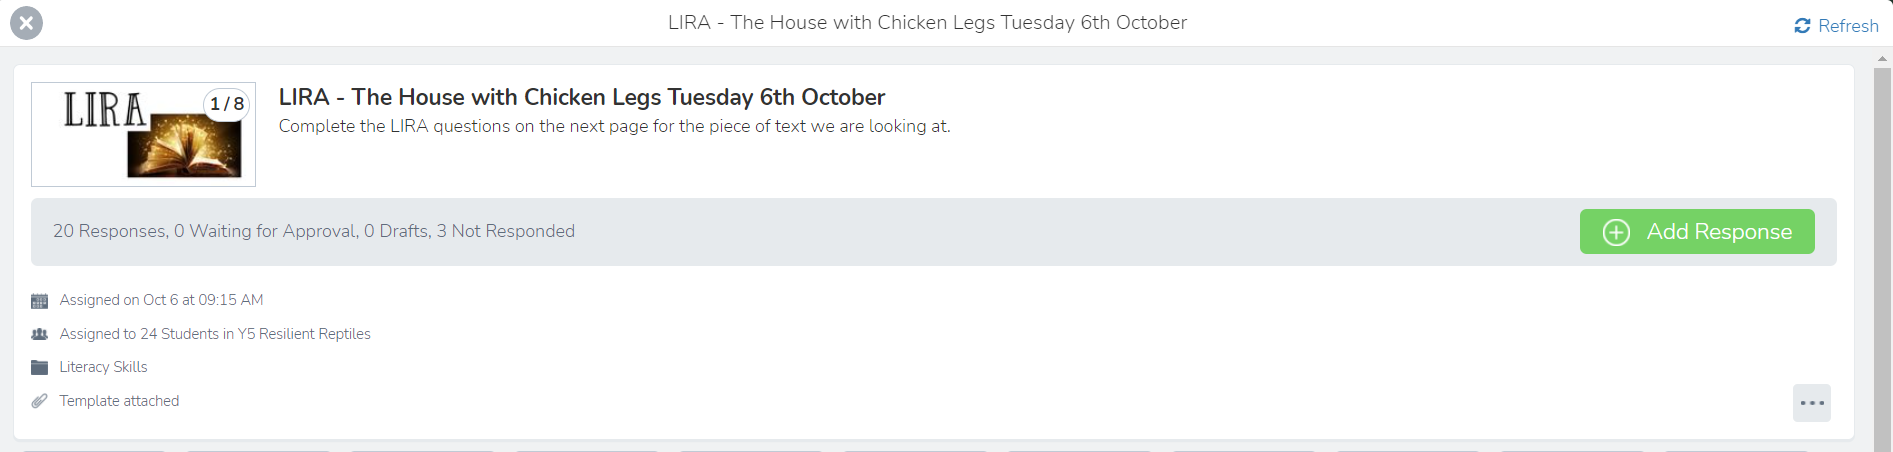
Task: Click the 1/8 page count badge
Action: 227,104
